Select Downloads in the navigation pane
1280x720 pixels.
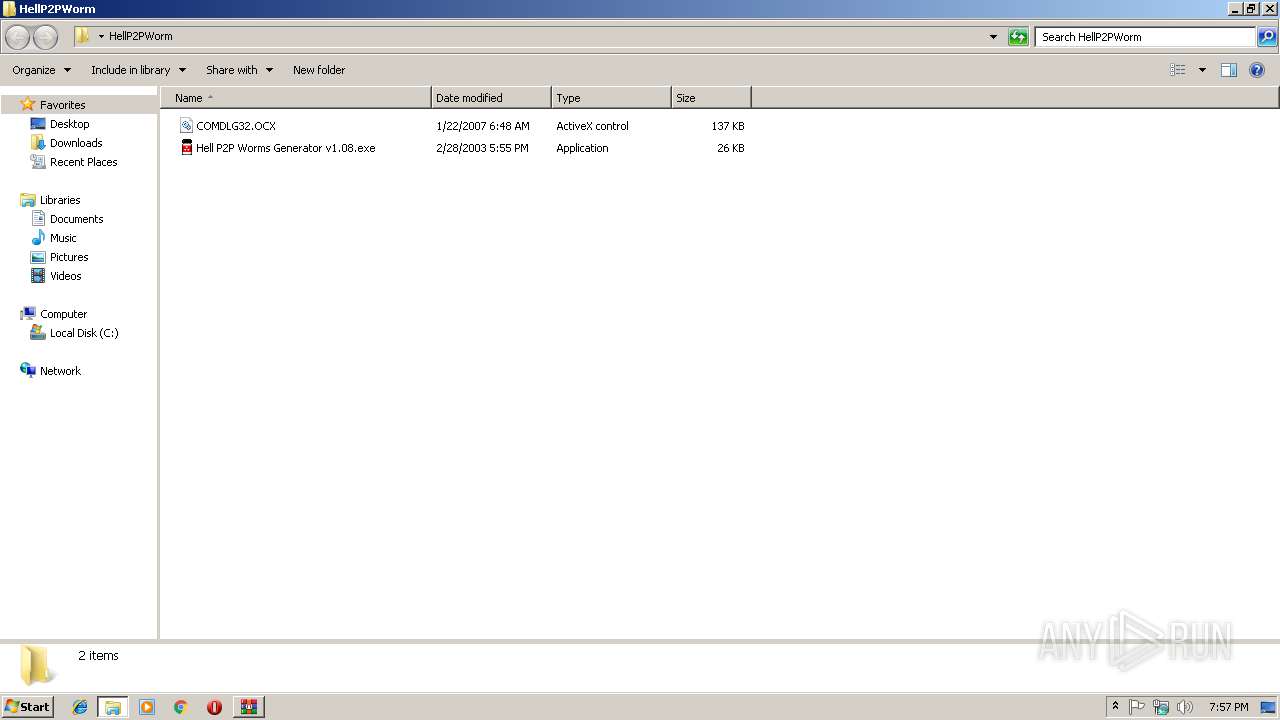pyautogui.click(x=76, y=143)
